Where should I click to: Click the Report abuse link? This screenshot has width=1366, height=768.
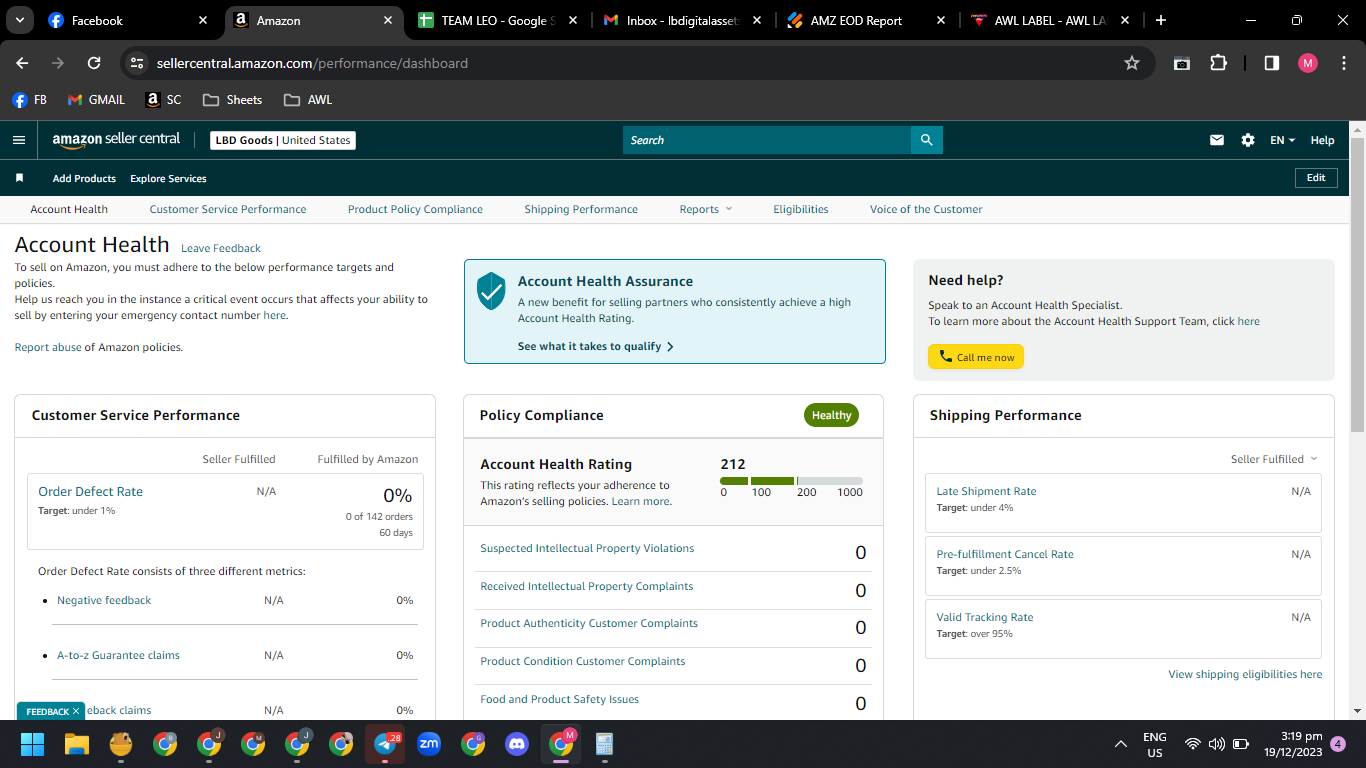[x=48, y=347]
